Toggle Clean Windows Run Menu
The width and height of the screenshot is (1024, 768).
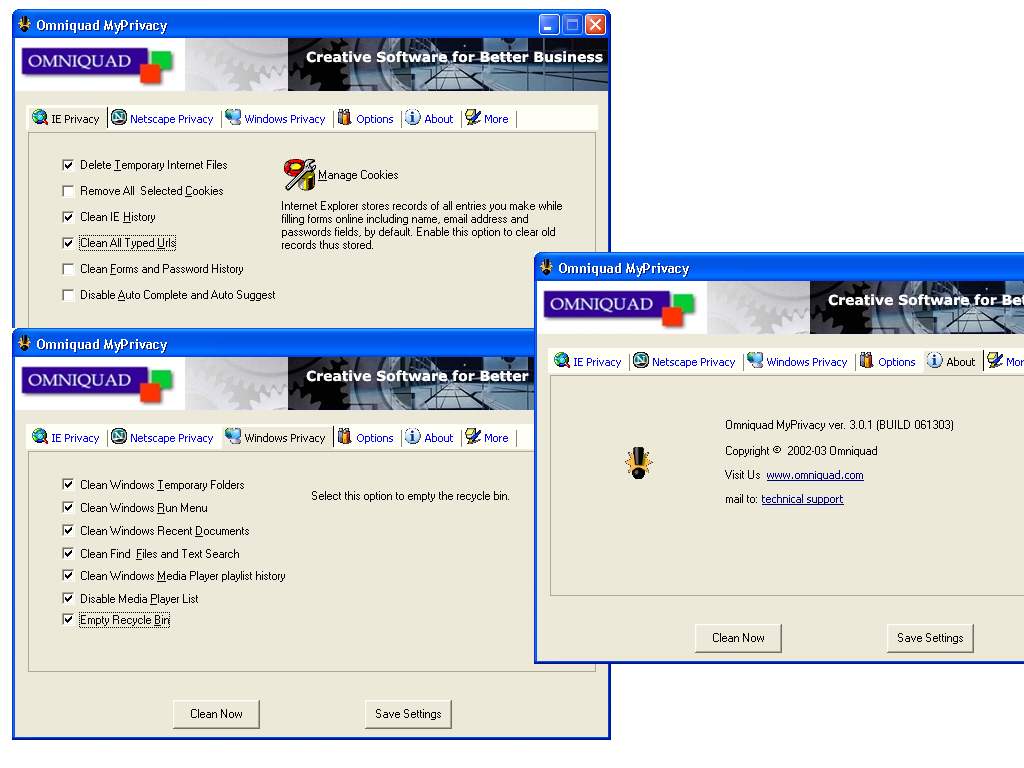pyautogui.click(x=68, y=507)
